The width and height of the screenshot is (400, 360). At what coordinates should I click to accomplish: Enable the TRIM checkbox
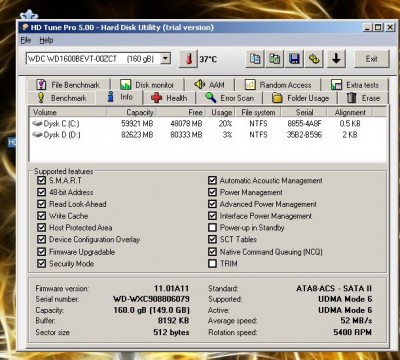[212, 264]
